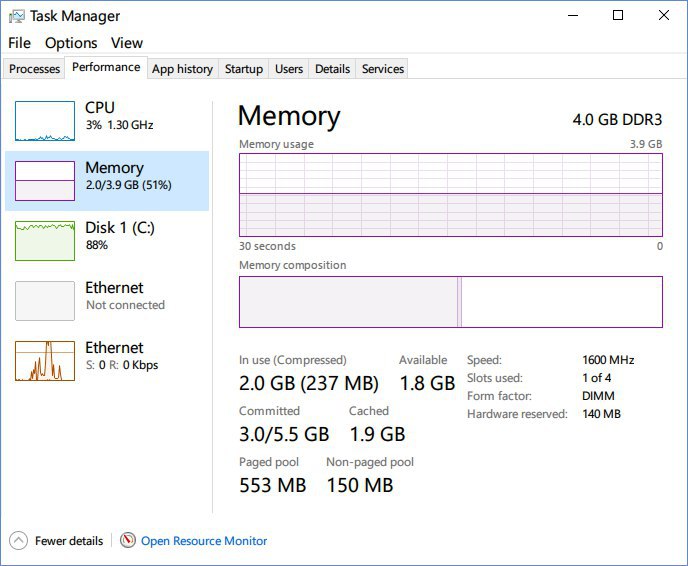Click the Memory usage graph area

pos(450,194)
